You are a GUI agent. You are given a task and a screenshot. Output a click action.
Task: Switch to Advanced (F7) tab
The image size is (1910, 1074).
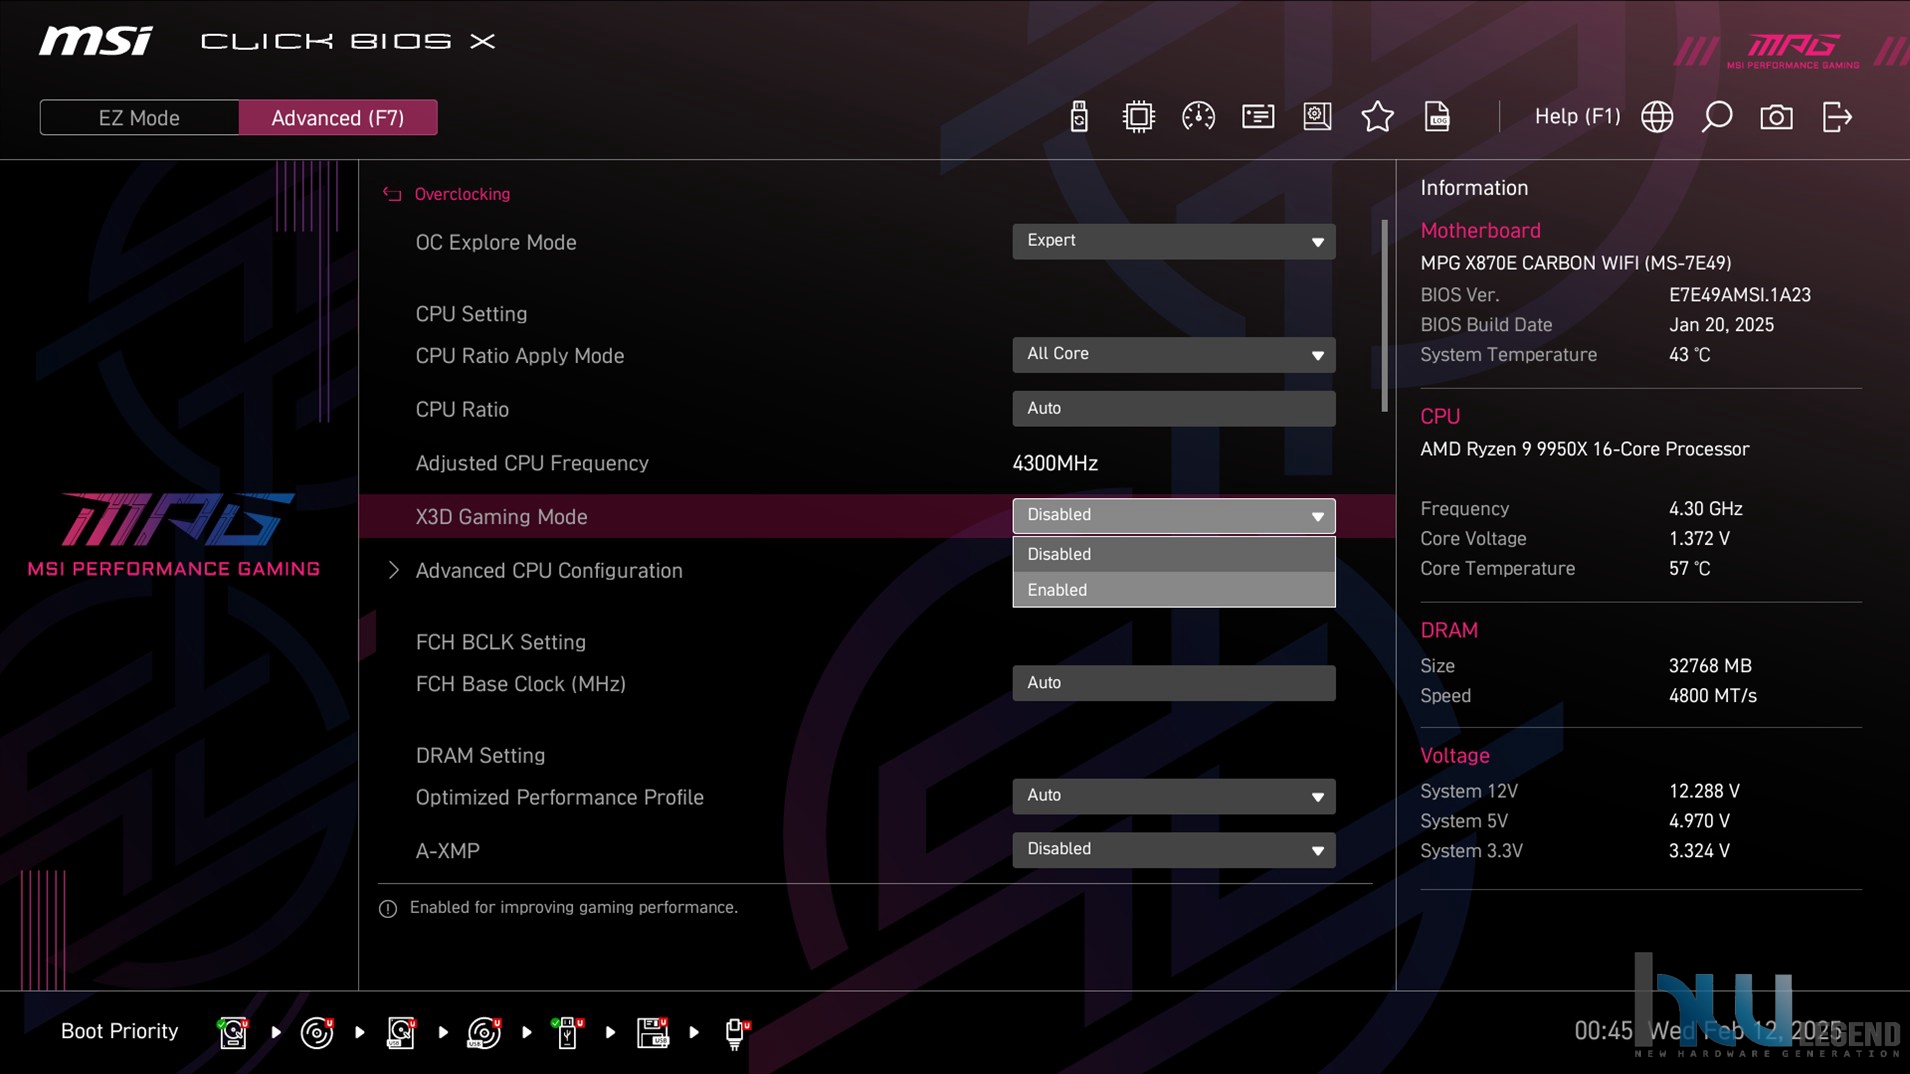tap(338, 117)
